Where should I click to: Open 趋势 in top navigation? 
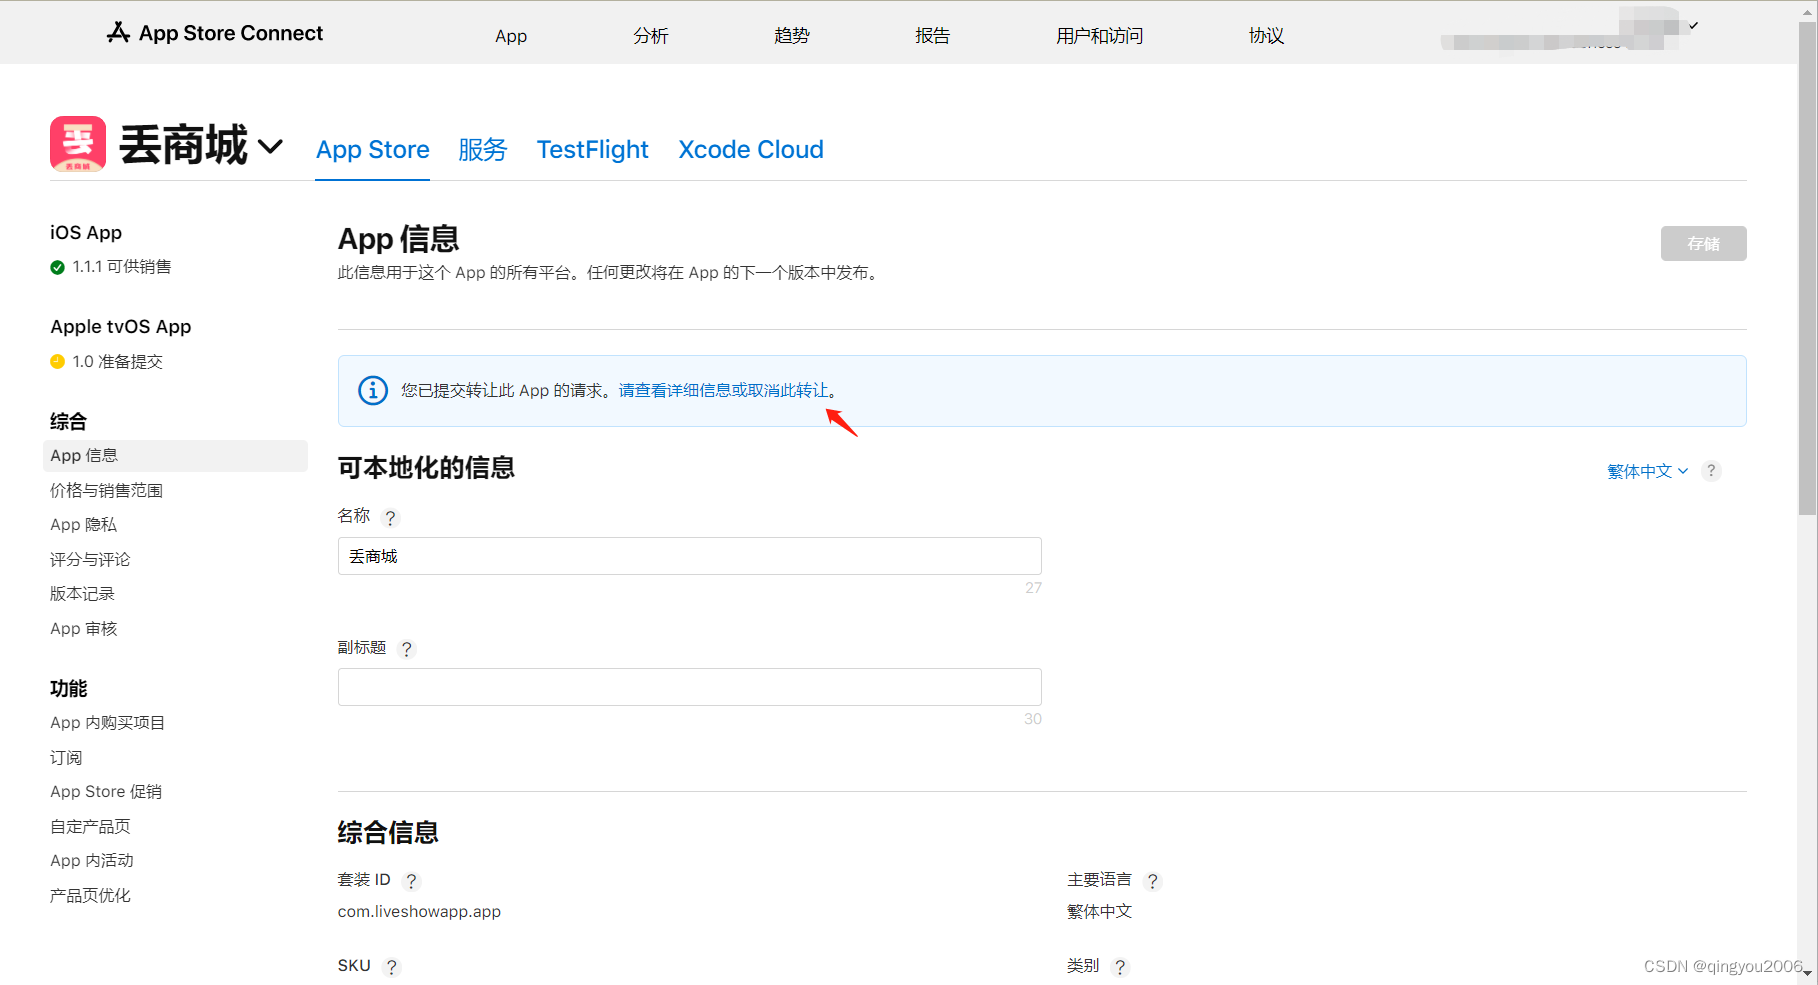tap(792, 36)
